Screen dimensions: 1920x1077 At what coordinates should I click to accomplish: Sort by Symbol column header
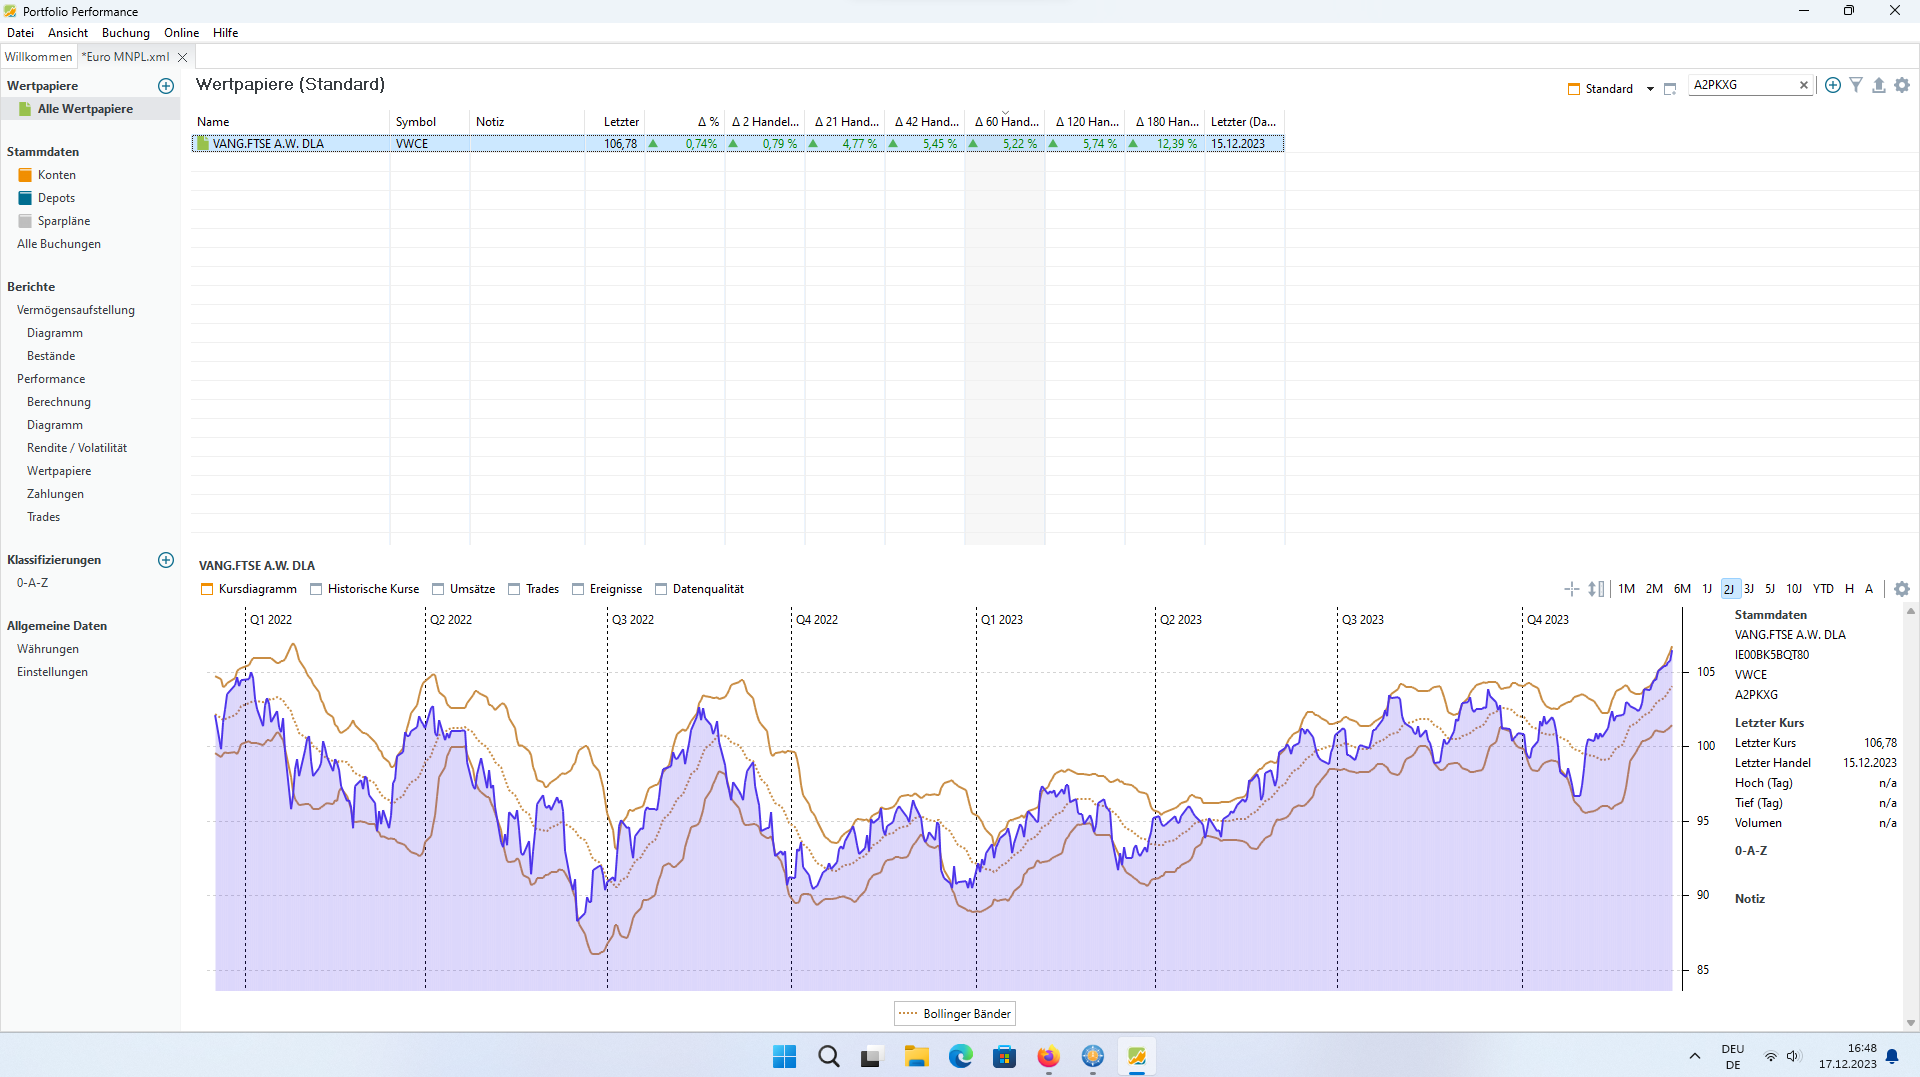point(429,122)
